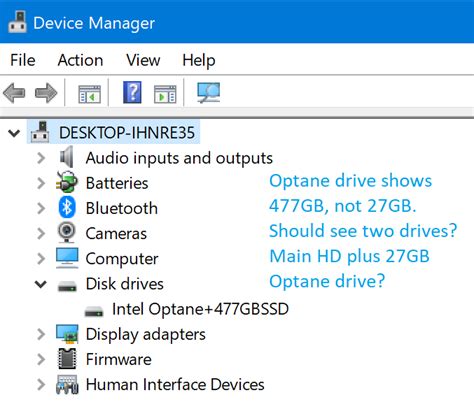Expand Audio inputs and outputs
The image size is (474, 402).
pos(41,158)
